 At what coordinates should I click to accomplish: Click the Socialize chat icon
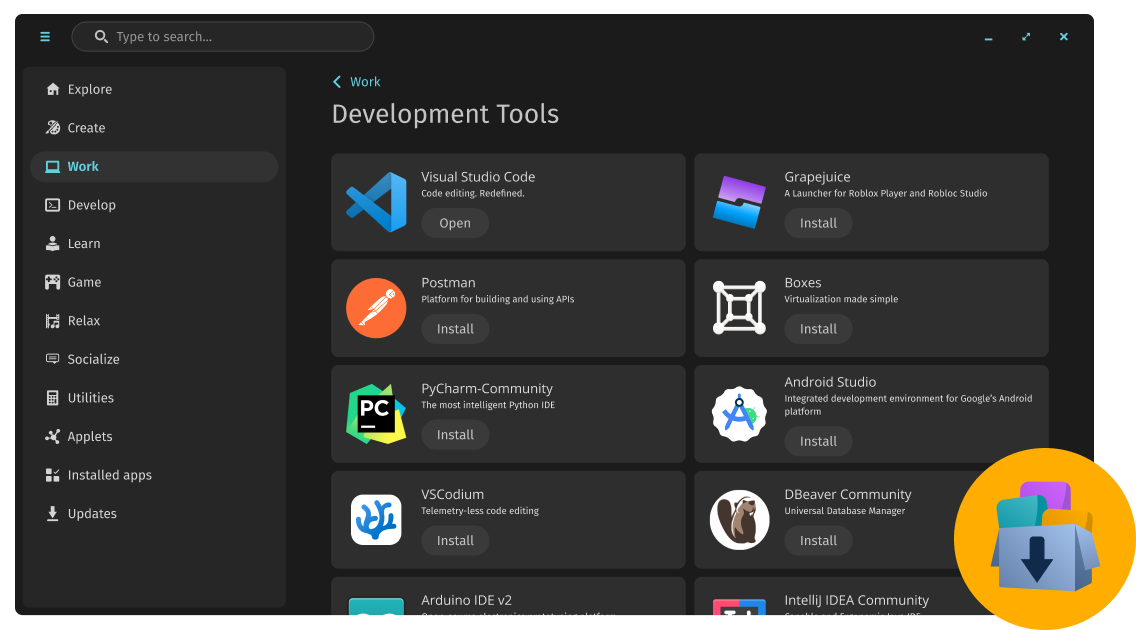coord(52,359)
